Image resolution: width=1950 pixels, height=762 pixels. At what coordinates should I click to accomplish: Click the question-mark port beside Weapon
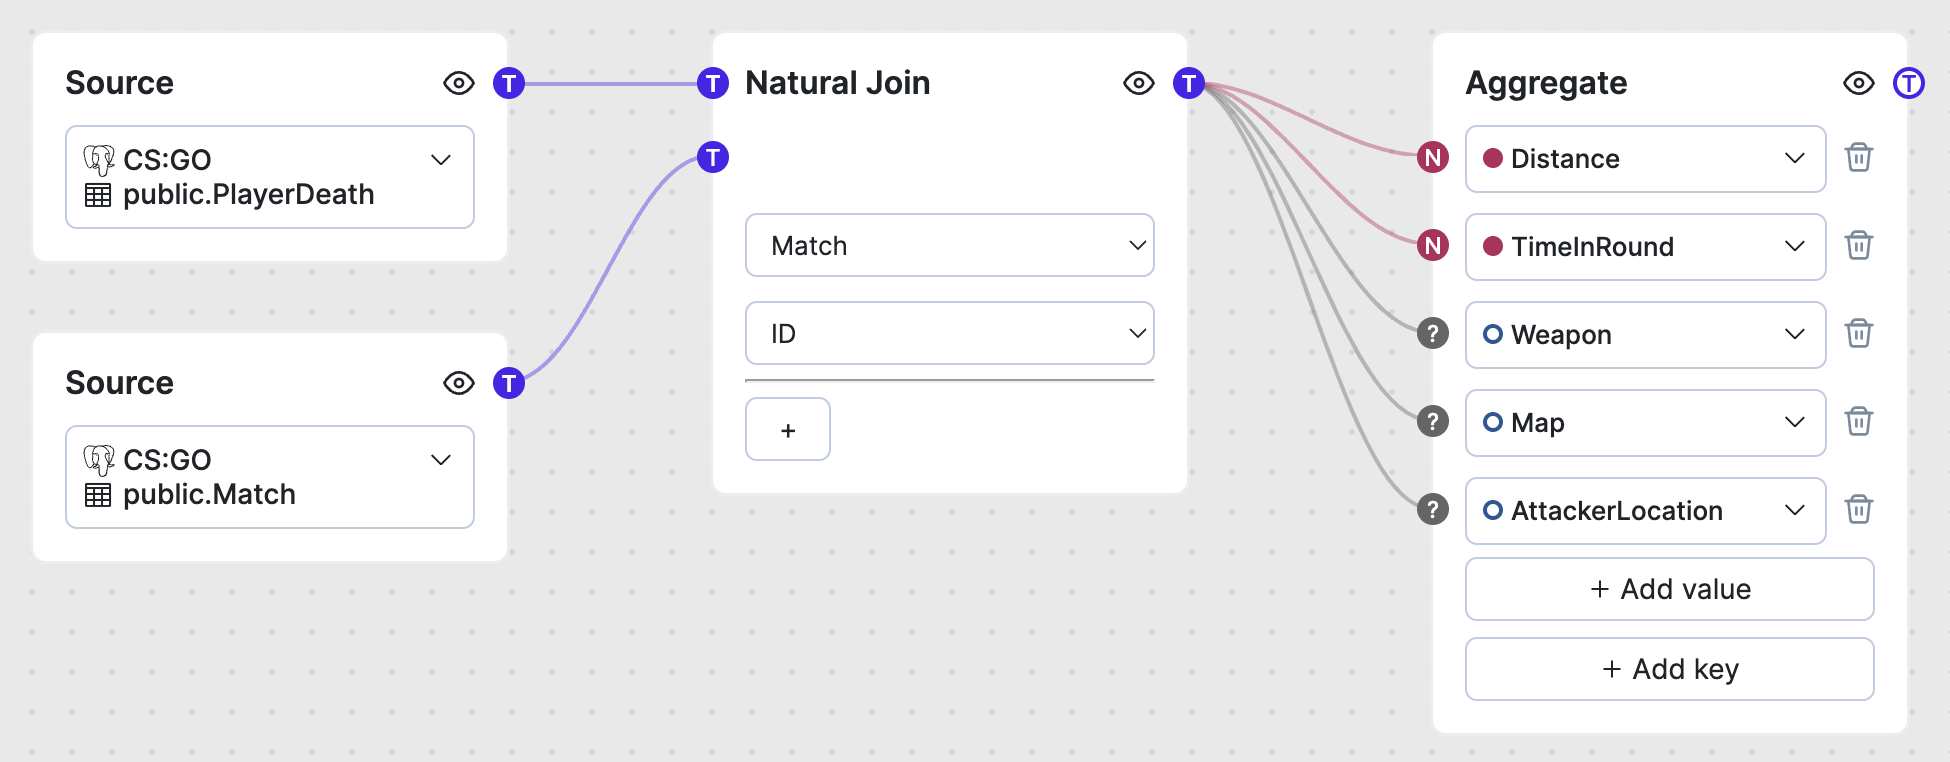(x=1433, y=334)
